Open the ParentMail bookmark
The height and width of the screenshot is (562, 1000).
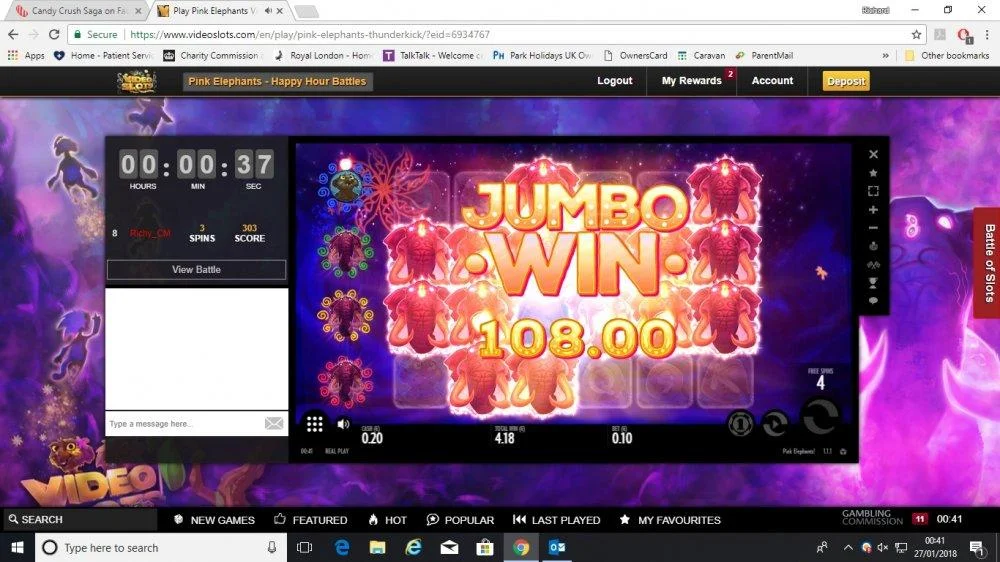(764, 55)
